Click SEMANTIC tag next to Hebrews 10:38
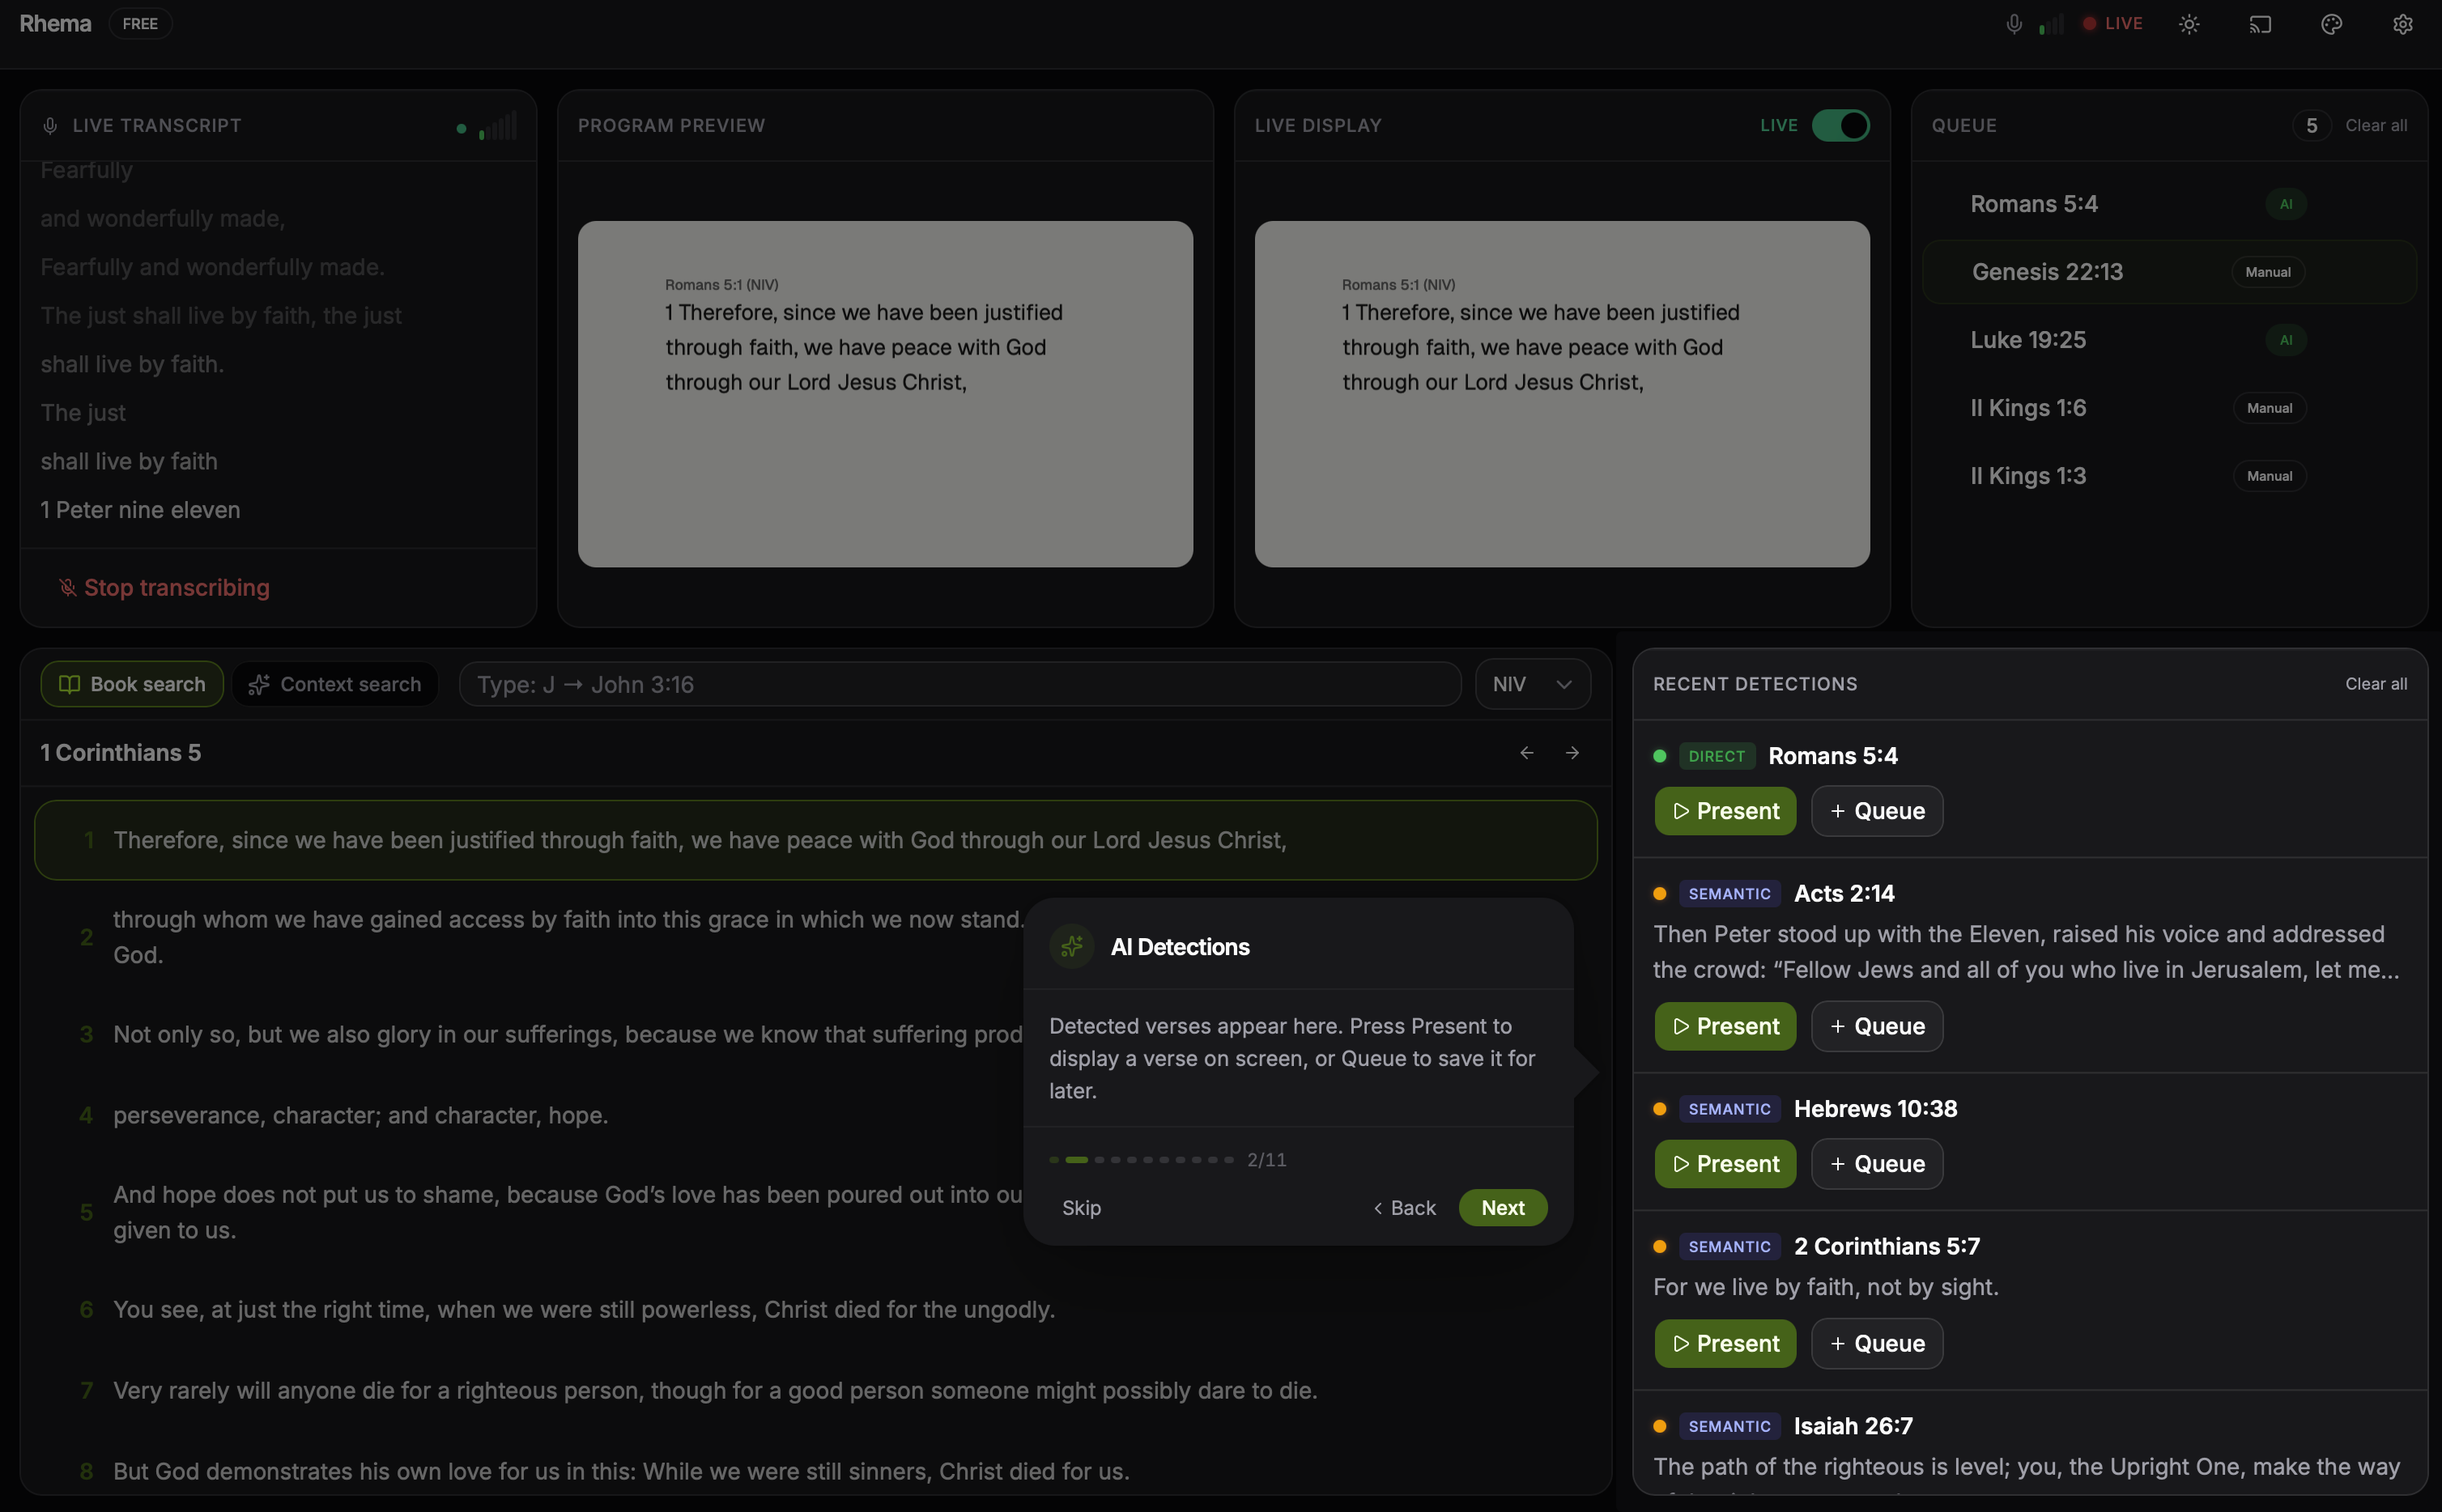 (x=1729, y=1109)
